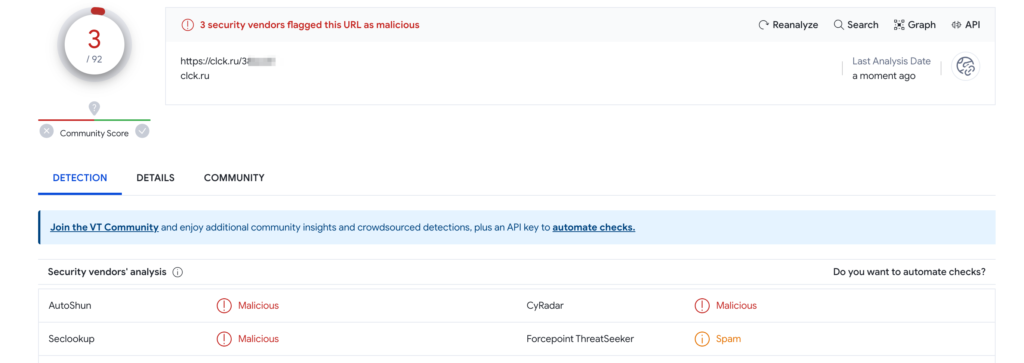Click the globe link icon beside analysis date

pos(965,67)
